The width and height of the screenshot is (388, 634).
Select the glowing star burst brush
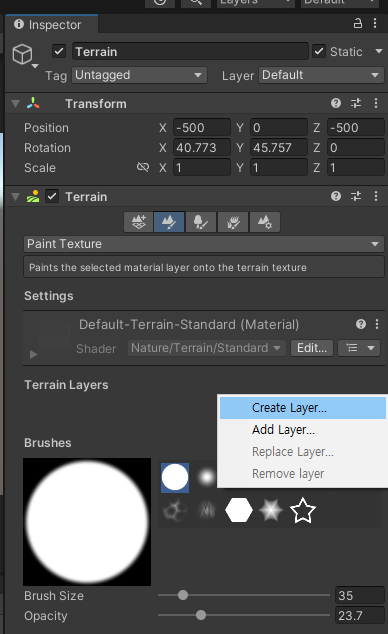[271, 510]
